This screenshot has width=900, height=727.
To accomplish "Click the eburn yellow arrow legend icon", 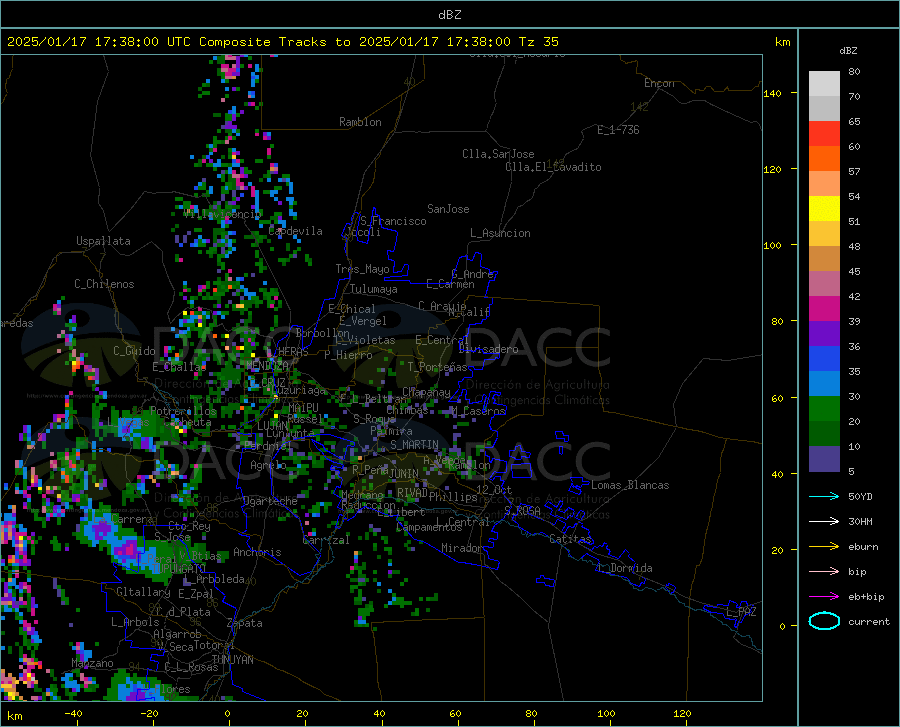I will pos(824,546).
